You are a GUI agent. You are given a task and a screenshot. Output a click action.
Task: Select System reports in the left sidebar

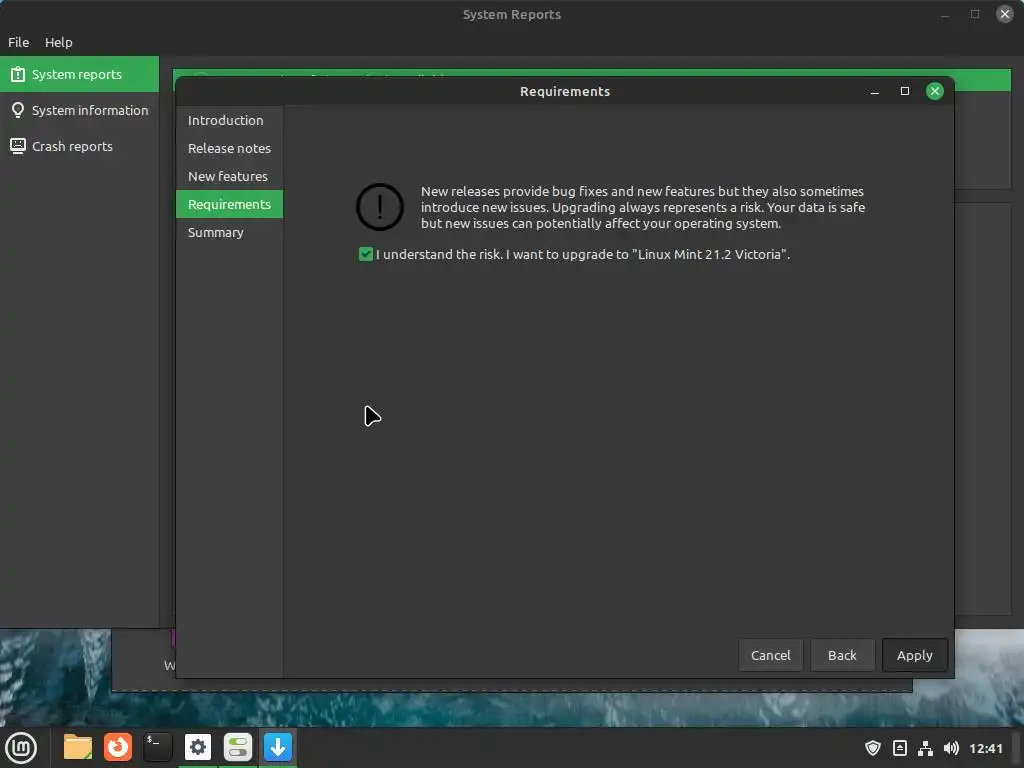pyautogui.click(x=79, y=74)
